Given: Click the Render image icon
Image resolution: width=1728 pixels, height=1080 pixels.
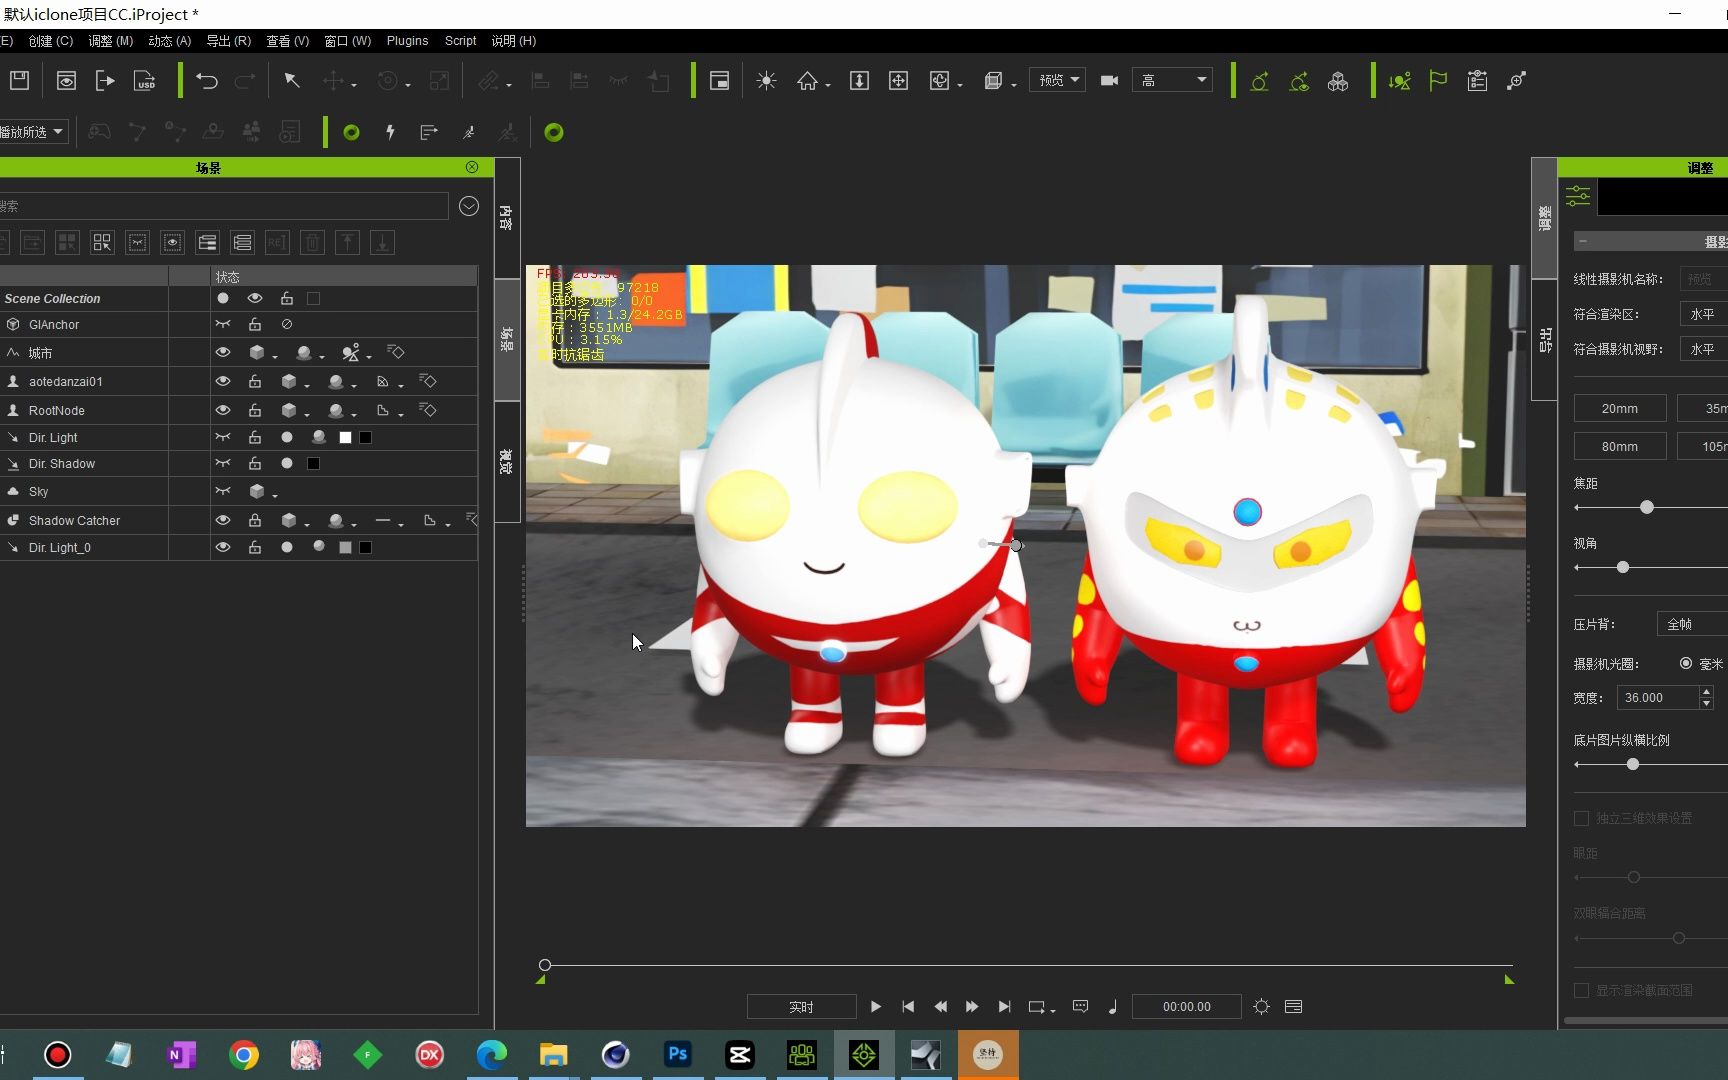Looking at the screenshot, I should [66, 81].
